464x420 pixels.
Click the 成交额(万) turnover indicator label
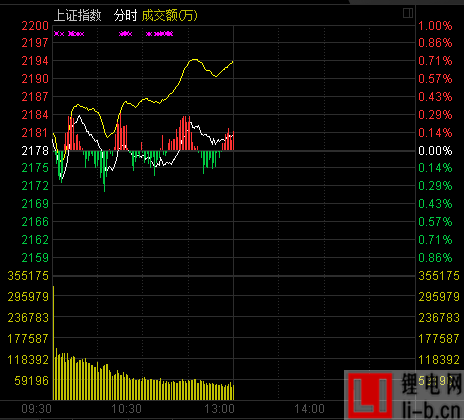[170, 15]
